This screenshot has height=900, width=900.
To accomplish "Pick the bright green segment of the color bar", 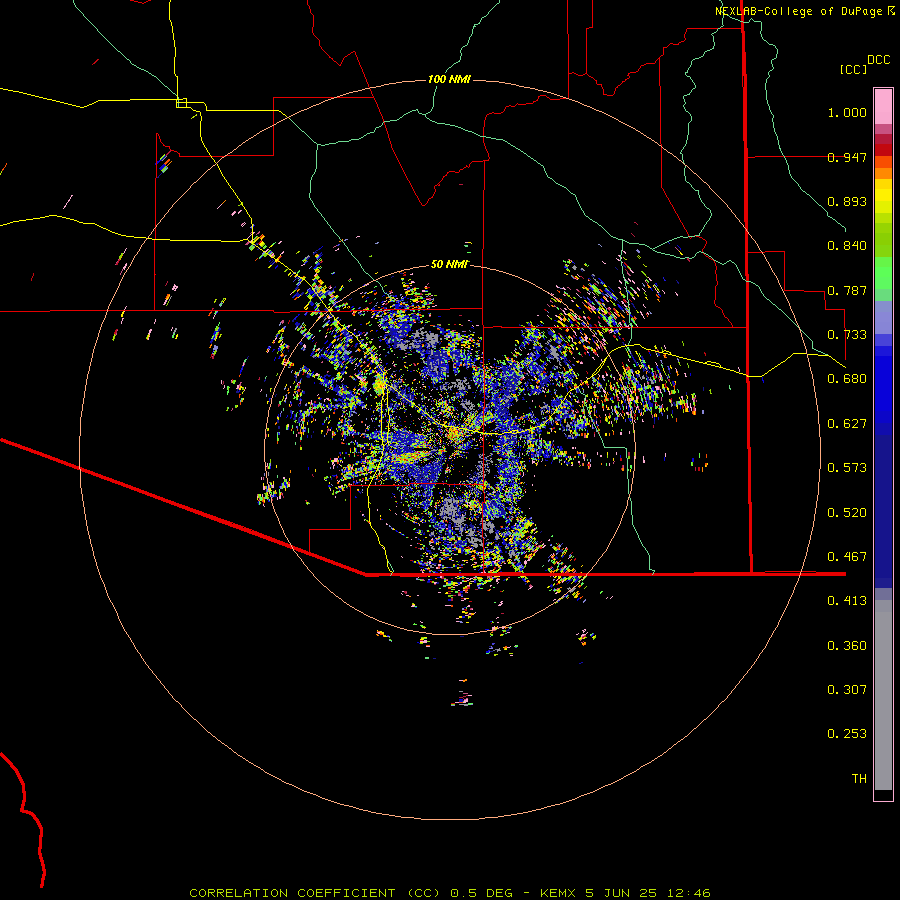I will [883, 273].
